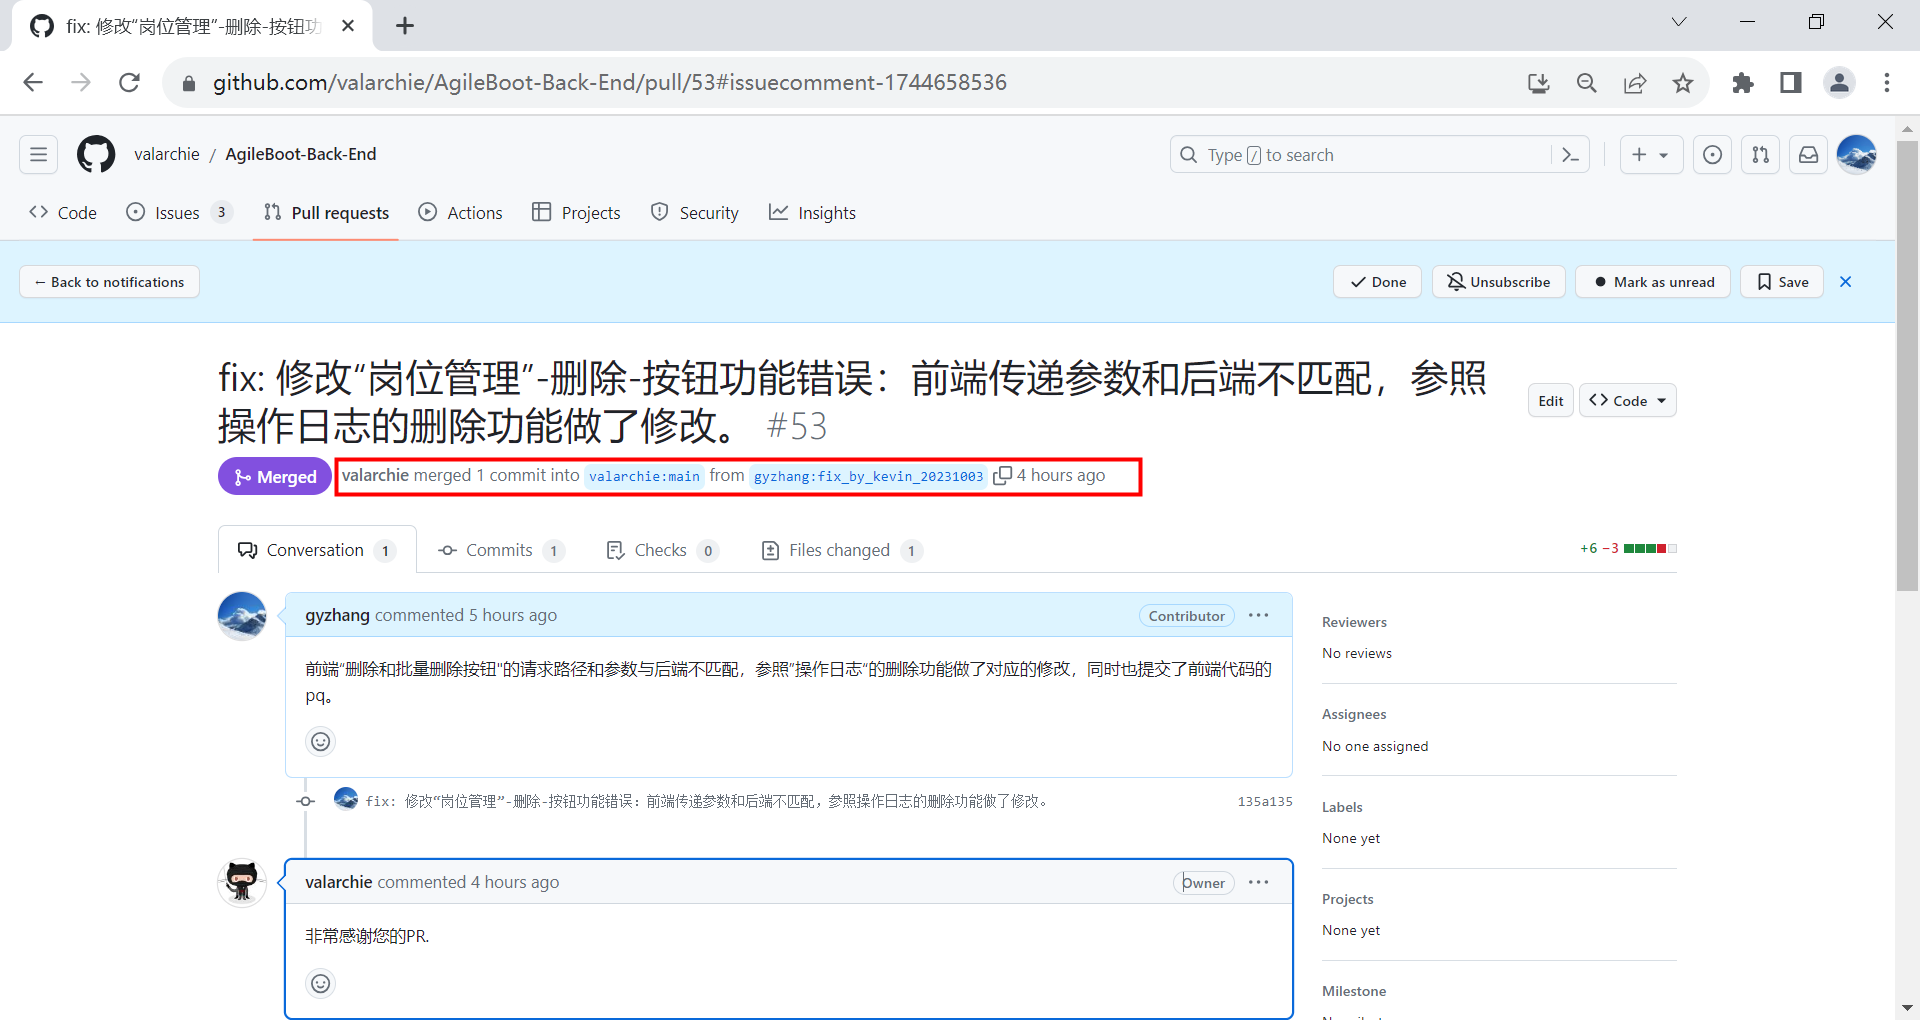This screenshot has width=1920, height=1020.
Task: Open the Projects tab
Action: (576, 213)
